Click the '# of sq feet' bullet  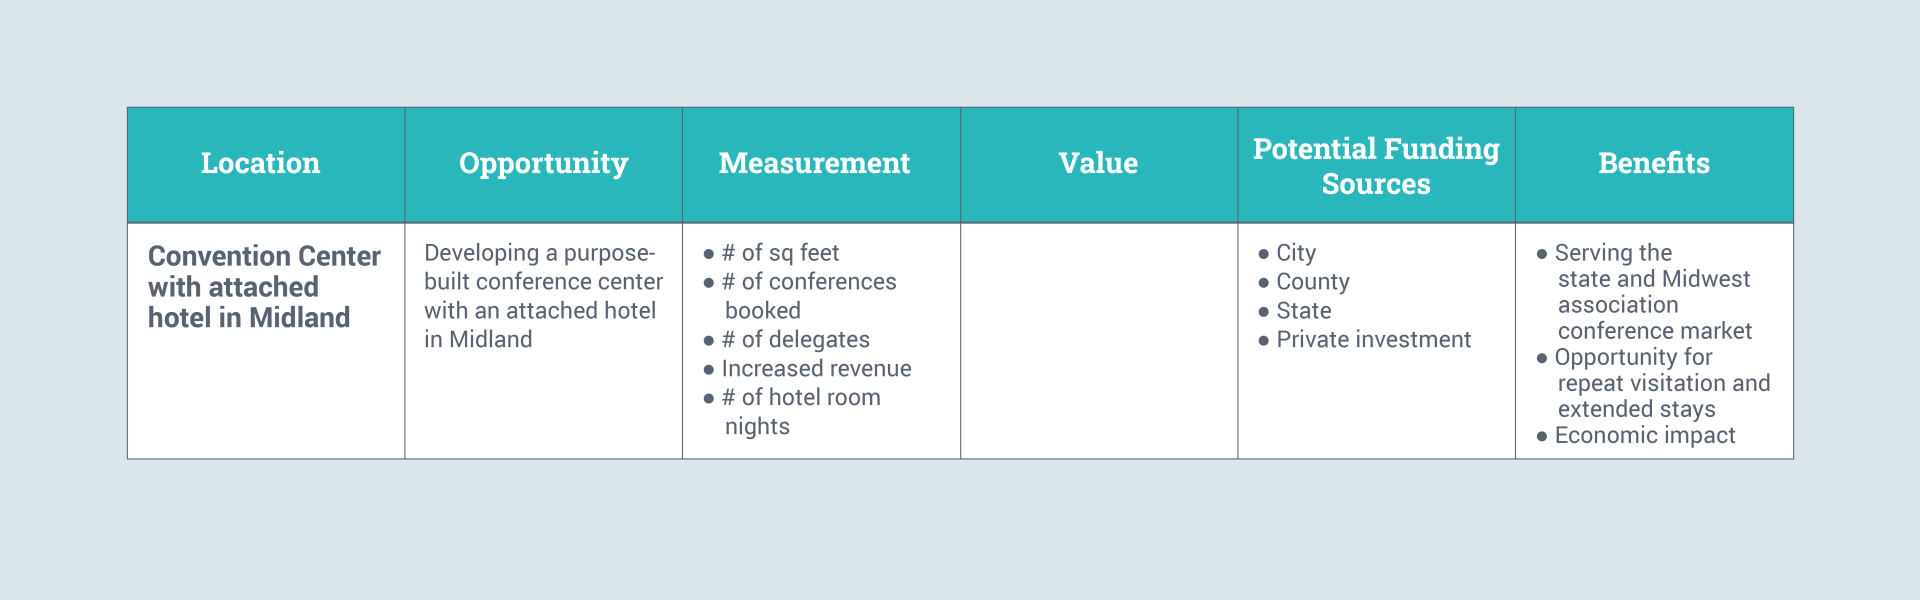(x=780, y=253)
